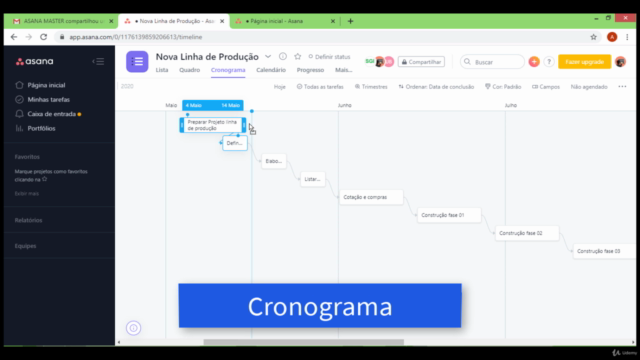
Task: Open Chrome three-dot menu
Action: 627,37
